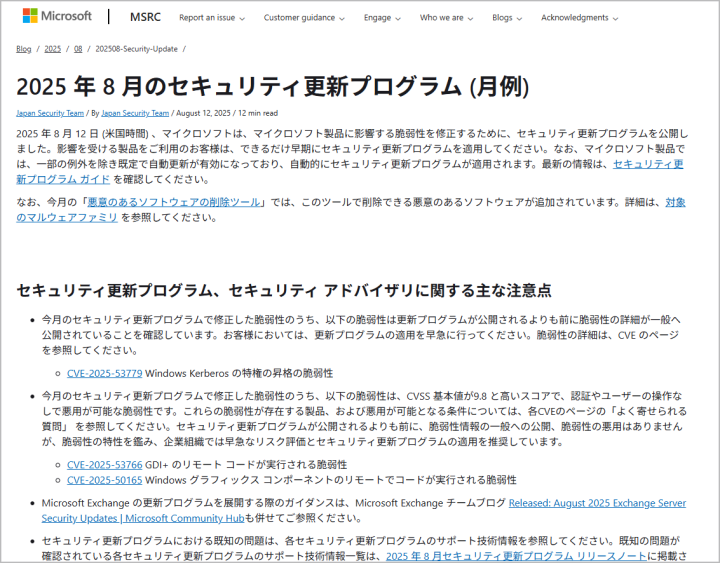Click the 12 min read text
Screen dimensions: 720x563
tap(258, 113)
